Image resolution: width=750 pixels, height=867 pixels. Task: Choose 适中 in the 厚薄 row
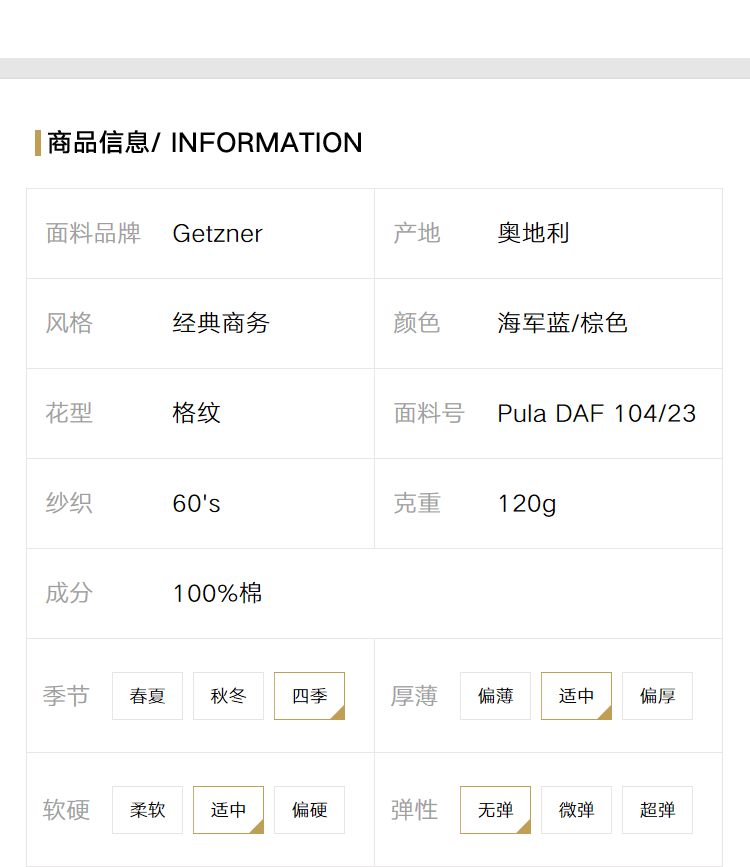[x=576, y=696]
